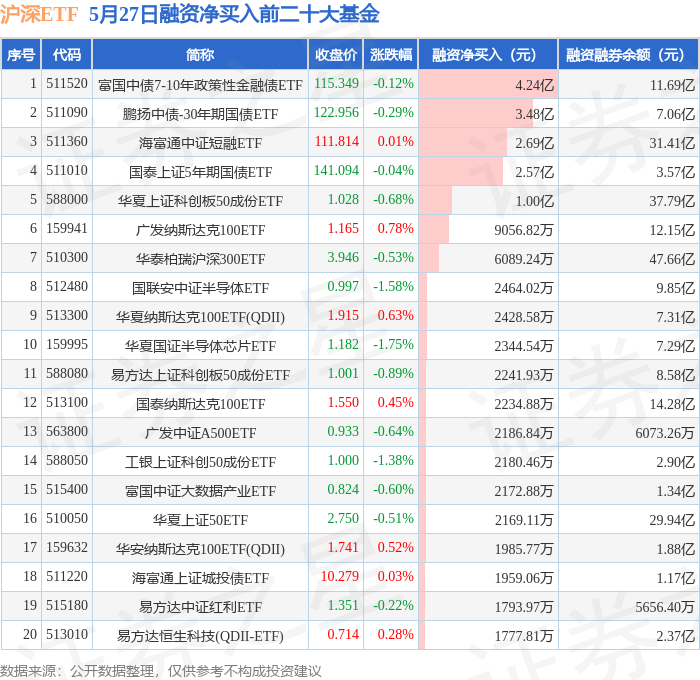The width and height of the screenshot is (700, 680).
Task: Select 华泰柏瑞沪深300ETF name
Action: pyautogui.click(x=200, y=259)
